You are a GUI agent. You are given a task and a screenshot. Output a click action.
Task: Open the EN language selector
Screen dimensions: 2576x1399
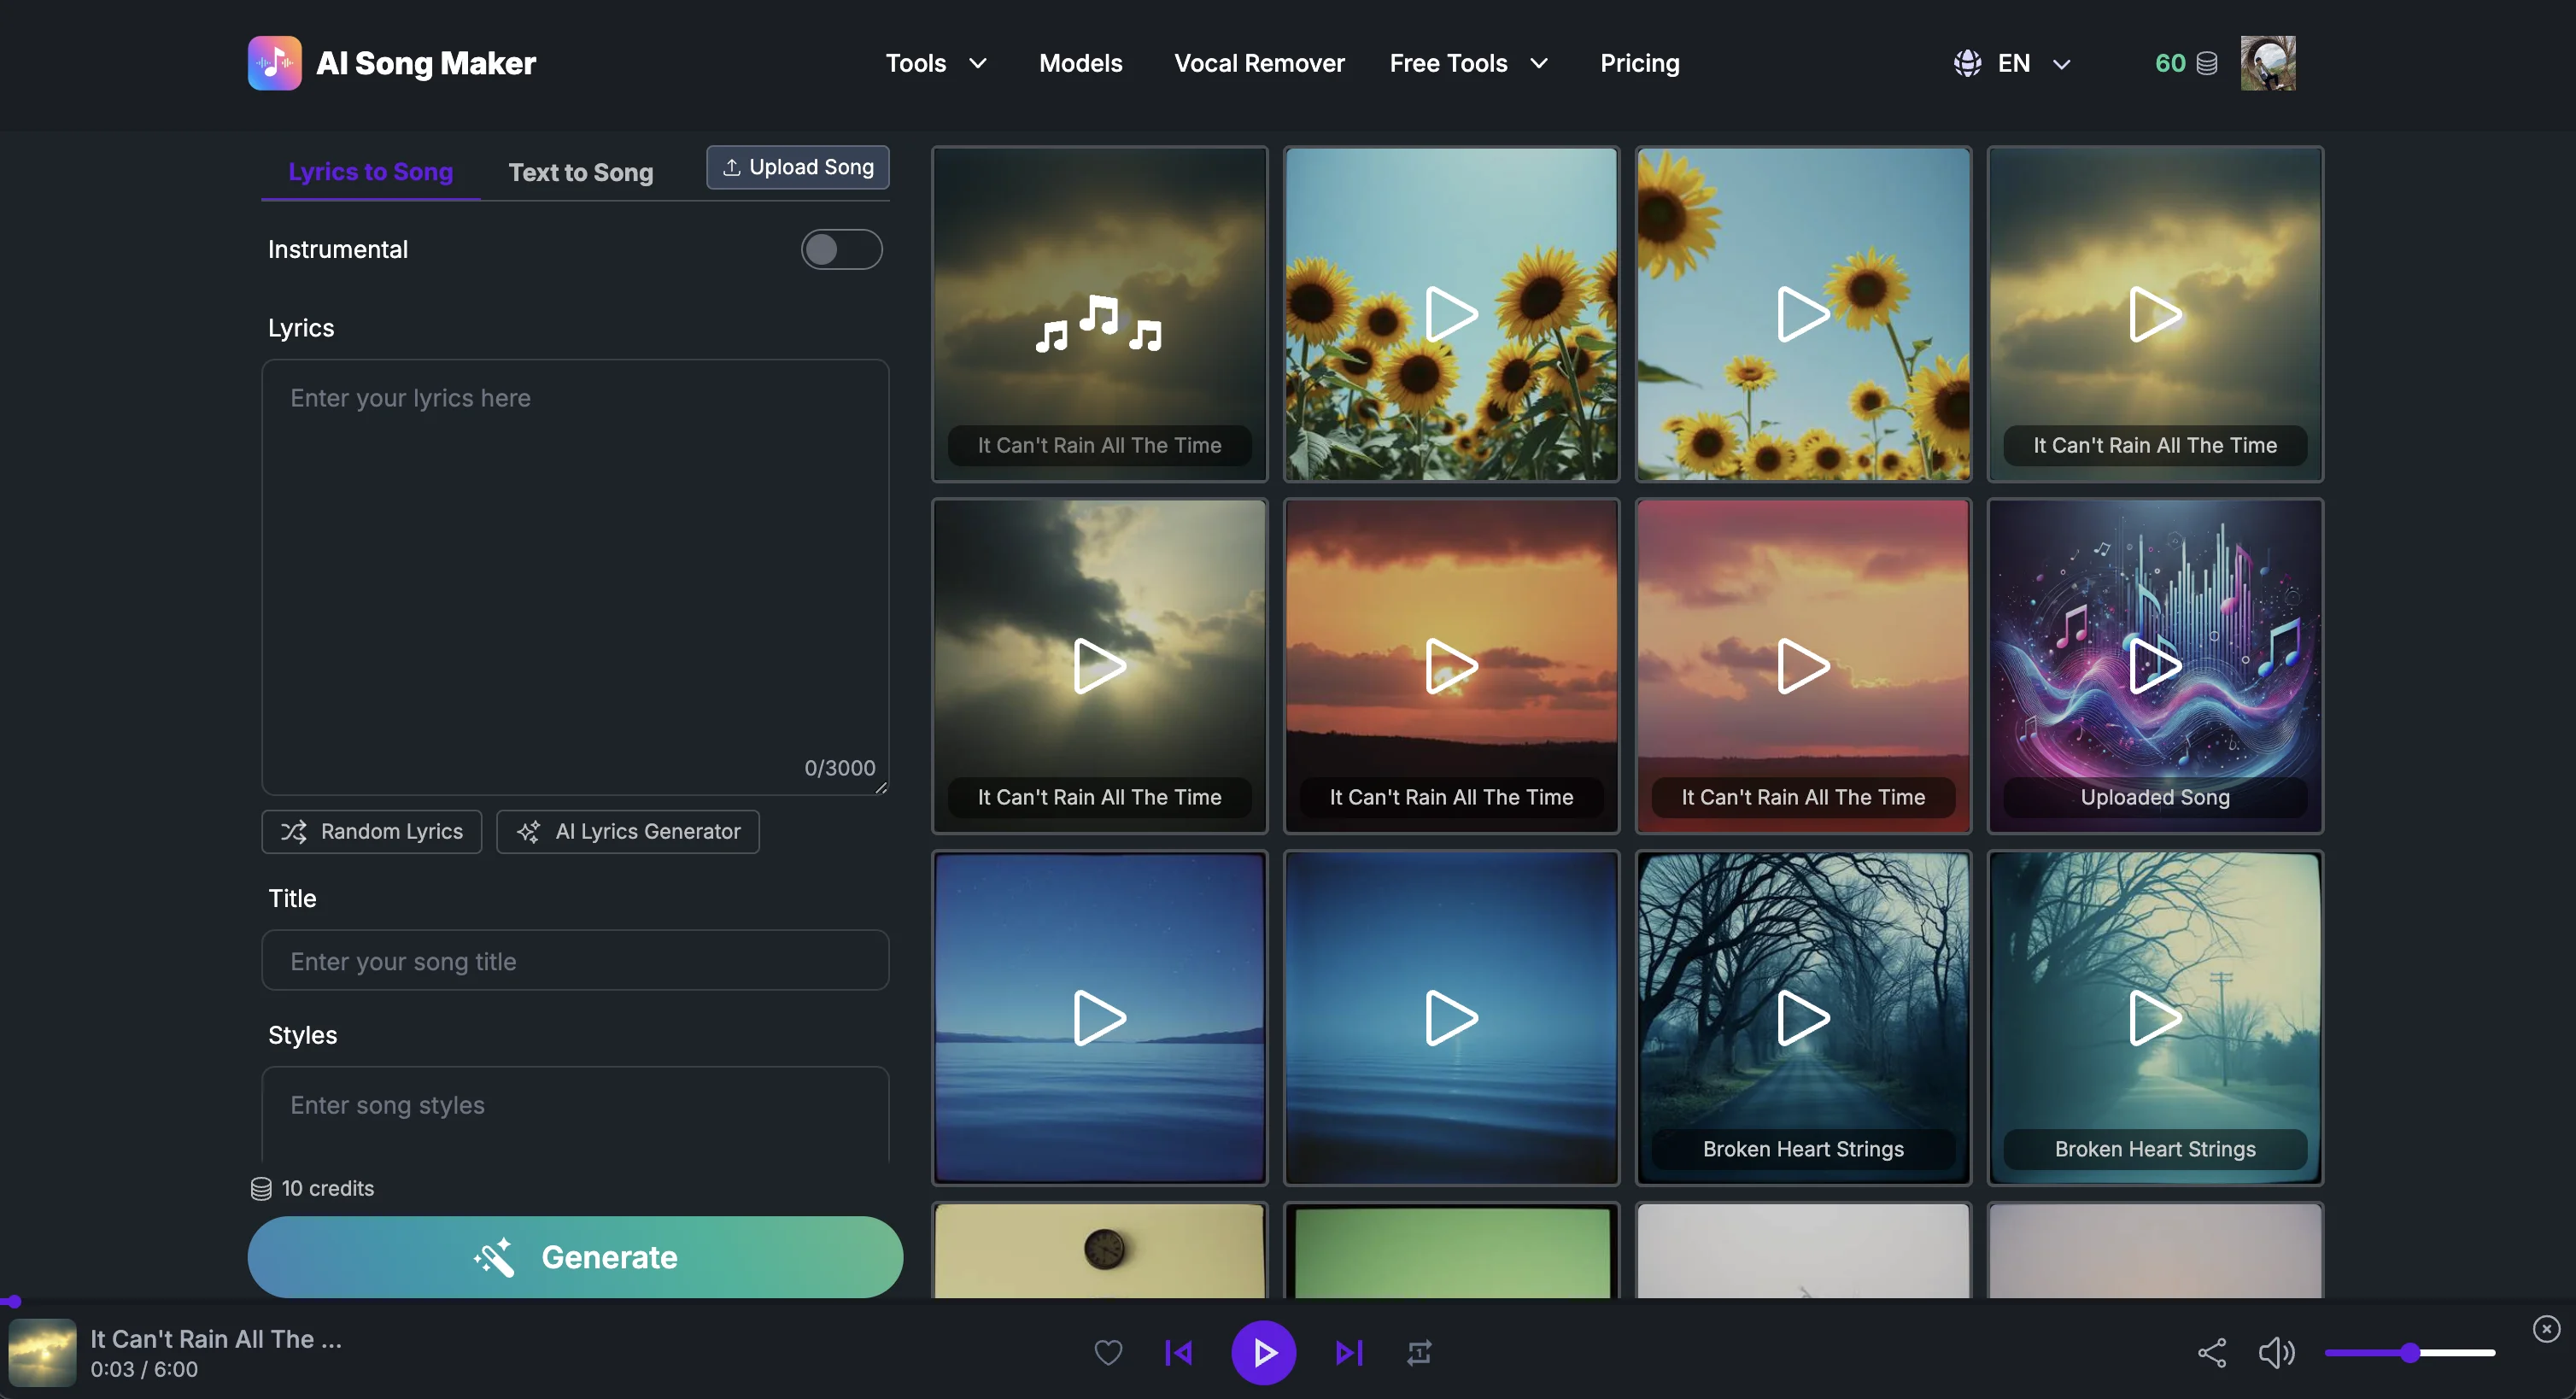click(x=2013, y=63)
